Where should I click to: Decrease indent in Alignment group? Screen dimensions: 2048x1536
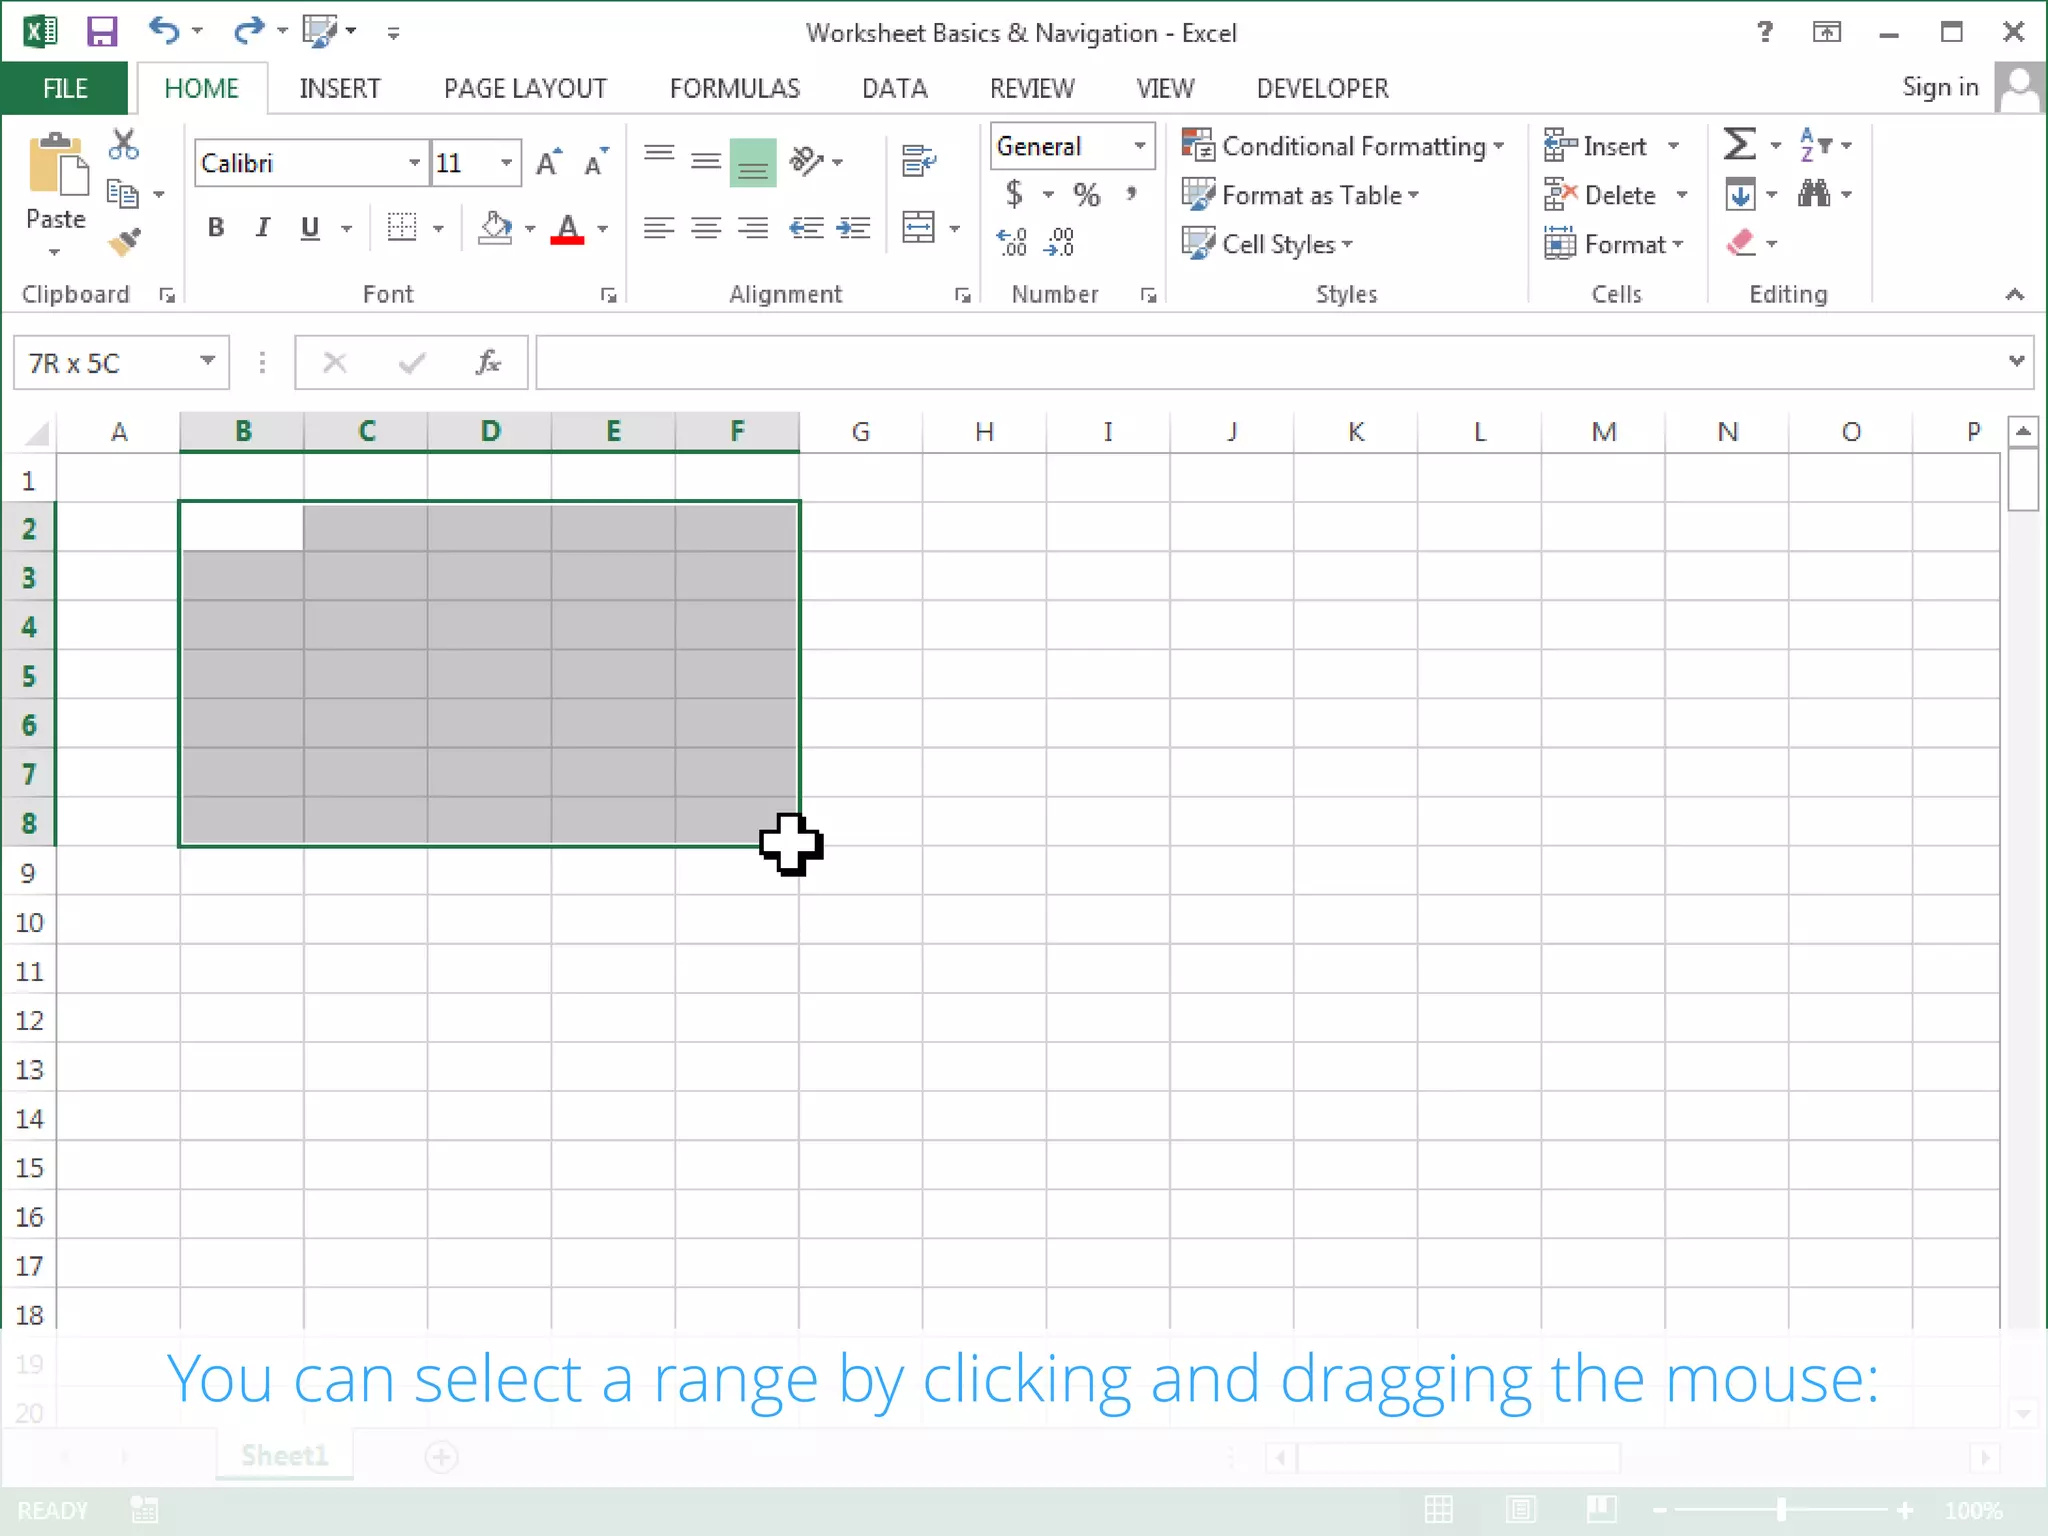tap(806, 228)
